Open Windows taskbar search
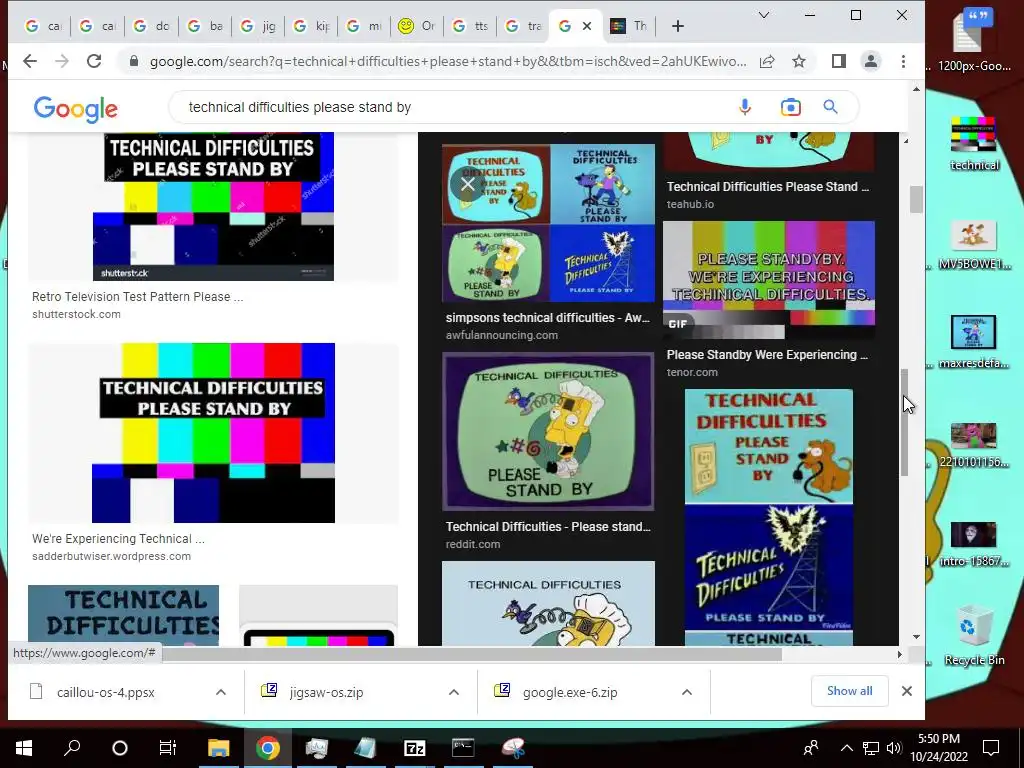 point(72,748)
